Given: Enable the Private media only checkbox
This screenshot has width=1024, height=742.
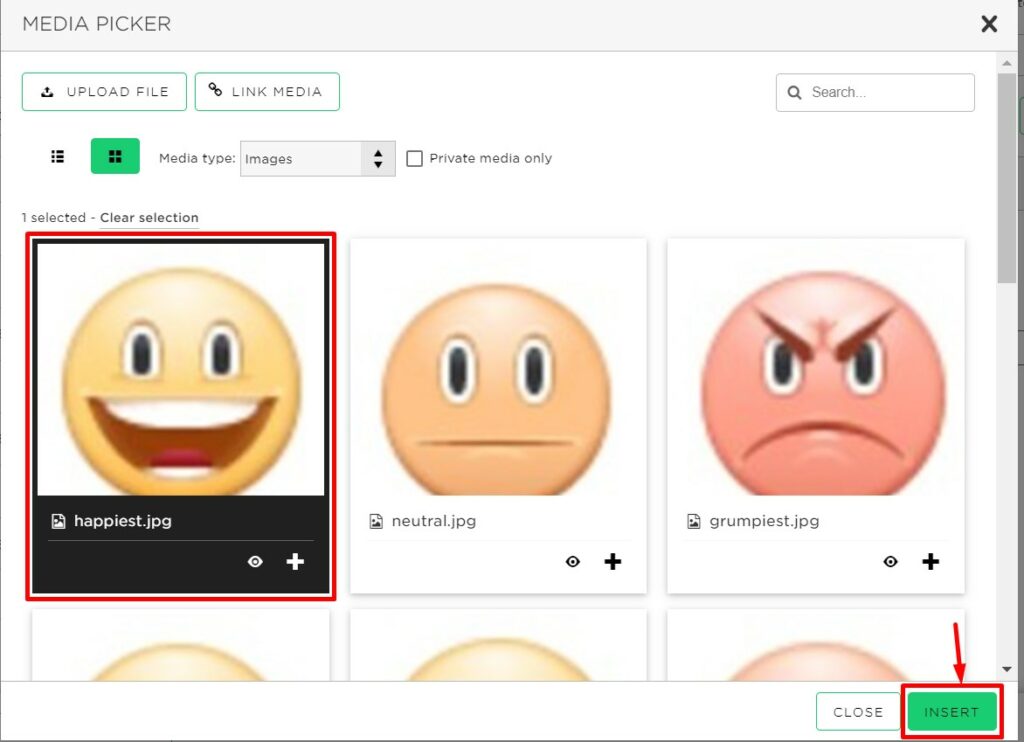Looking at the screenshot, I should [x=415, y=157].
